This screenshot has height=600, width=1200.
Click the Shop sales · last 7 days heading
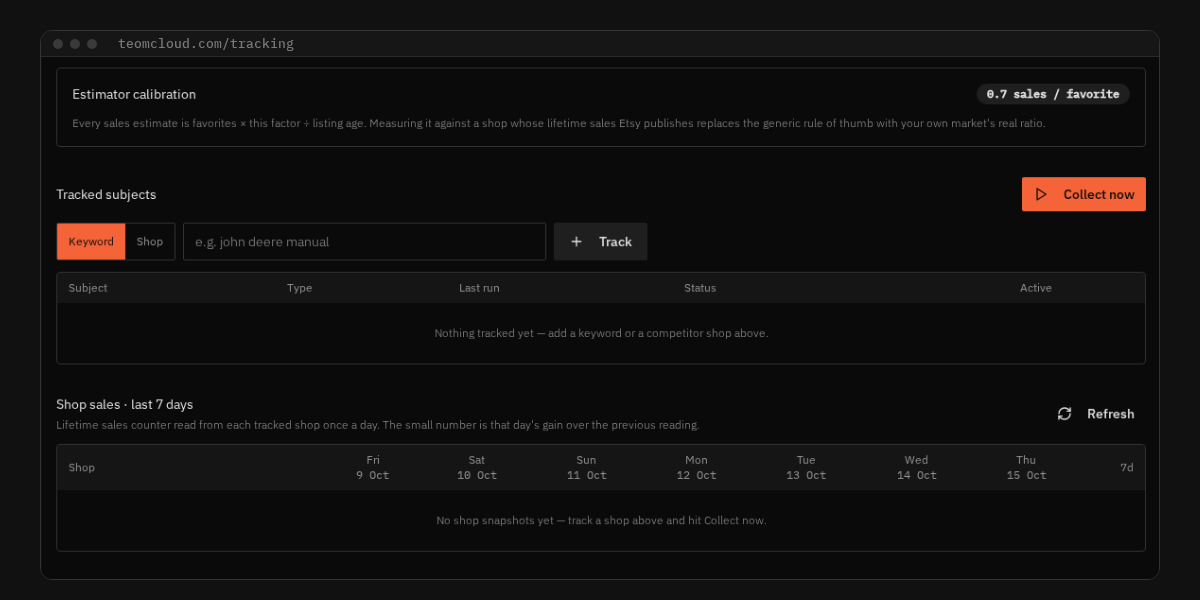pos(125,404)
